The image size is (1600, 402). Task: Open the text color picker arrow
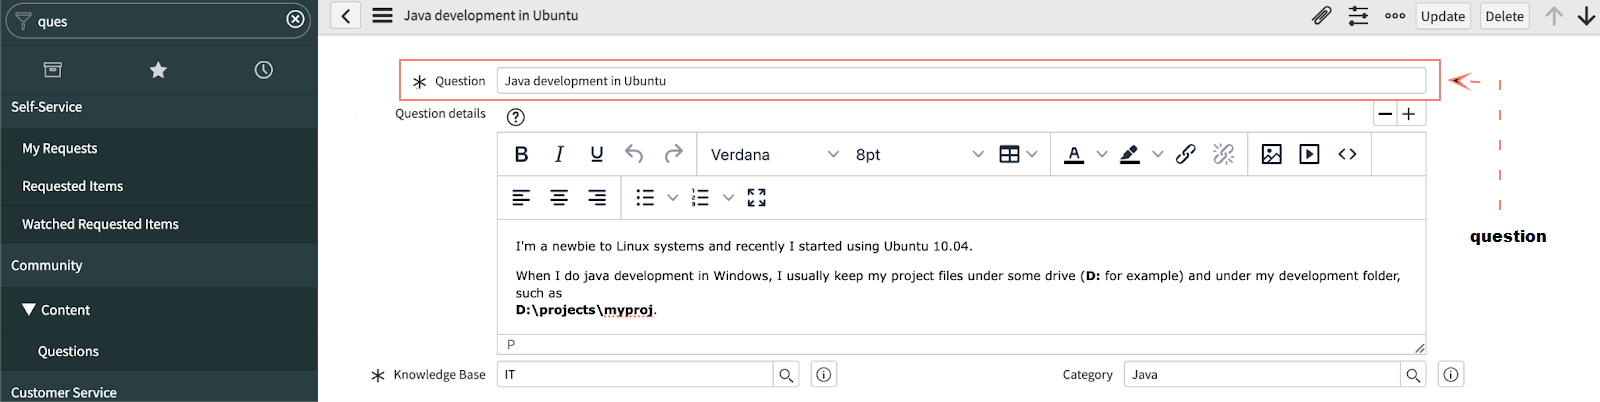coord(1102,154)
